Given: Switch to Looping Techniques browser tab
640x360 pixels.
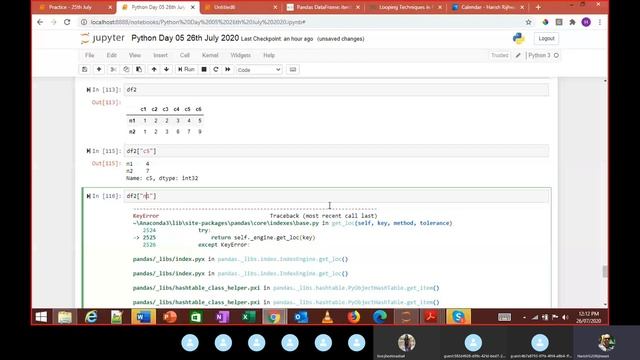Looking at the screenshot, I should pyautogui.click(x=406, y=7).
